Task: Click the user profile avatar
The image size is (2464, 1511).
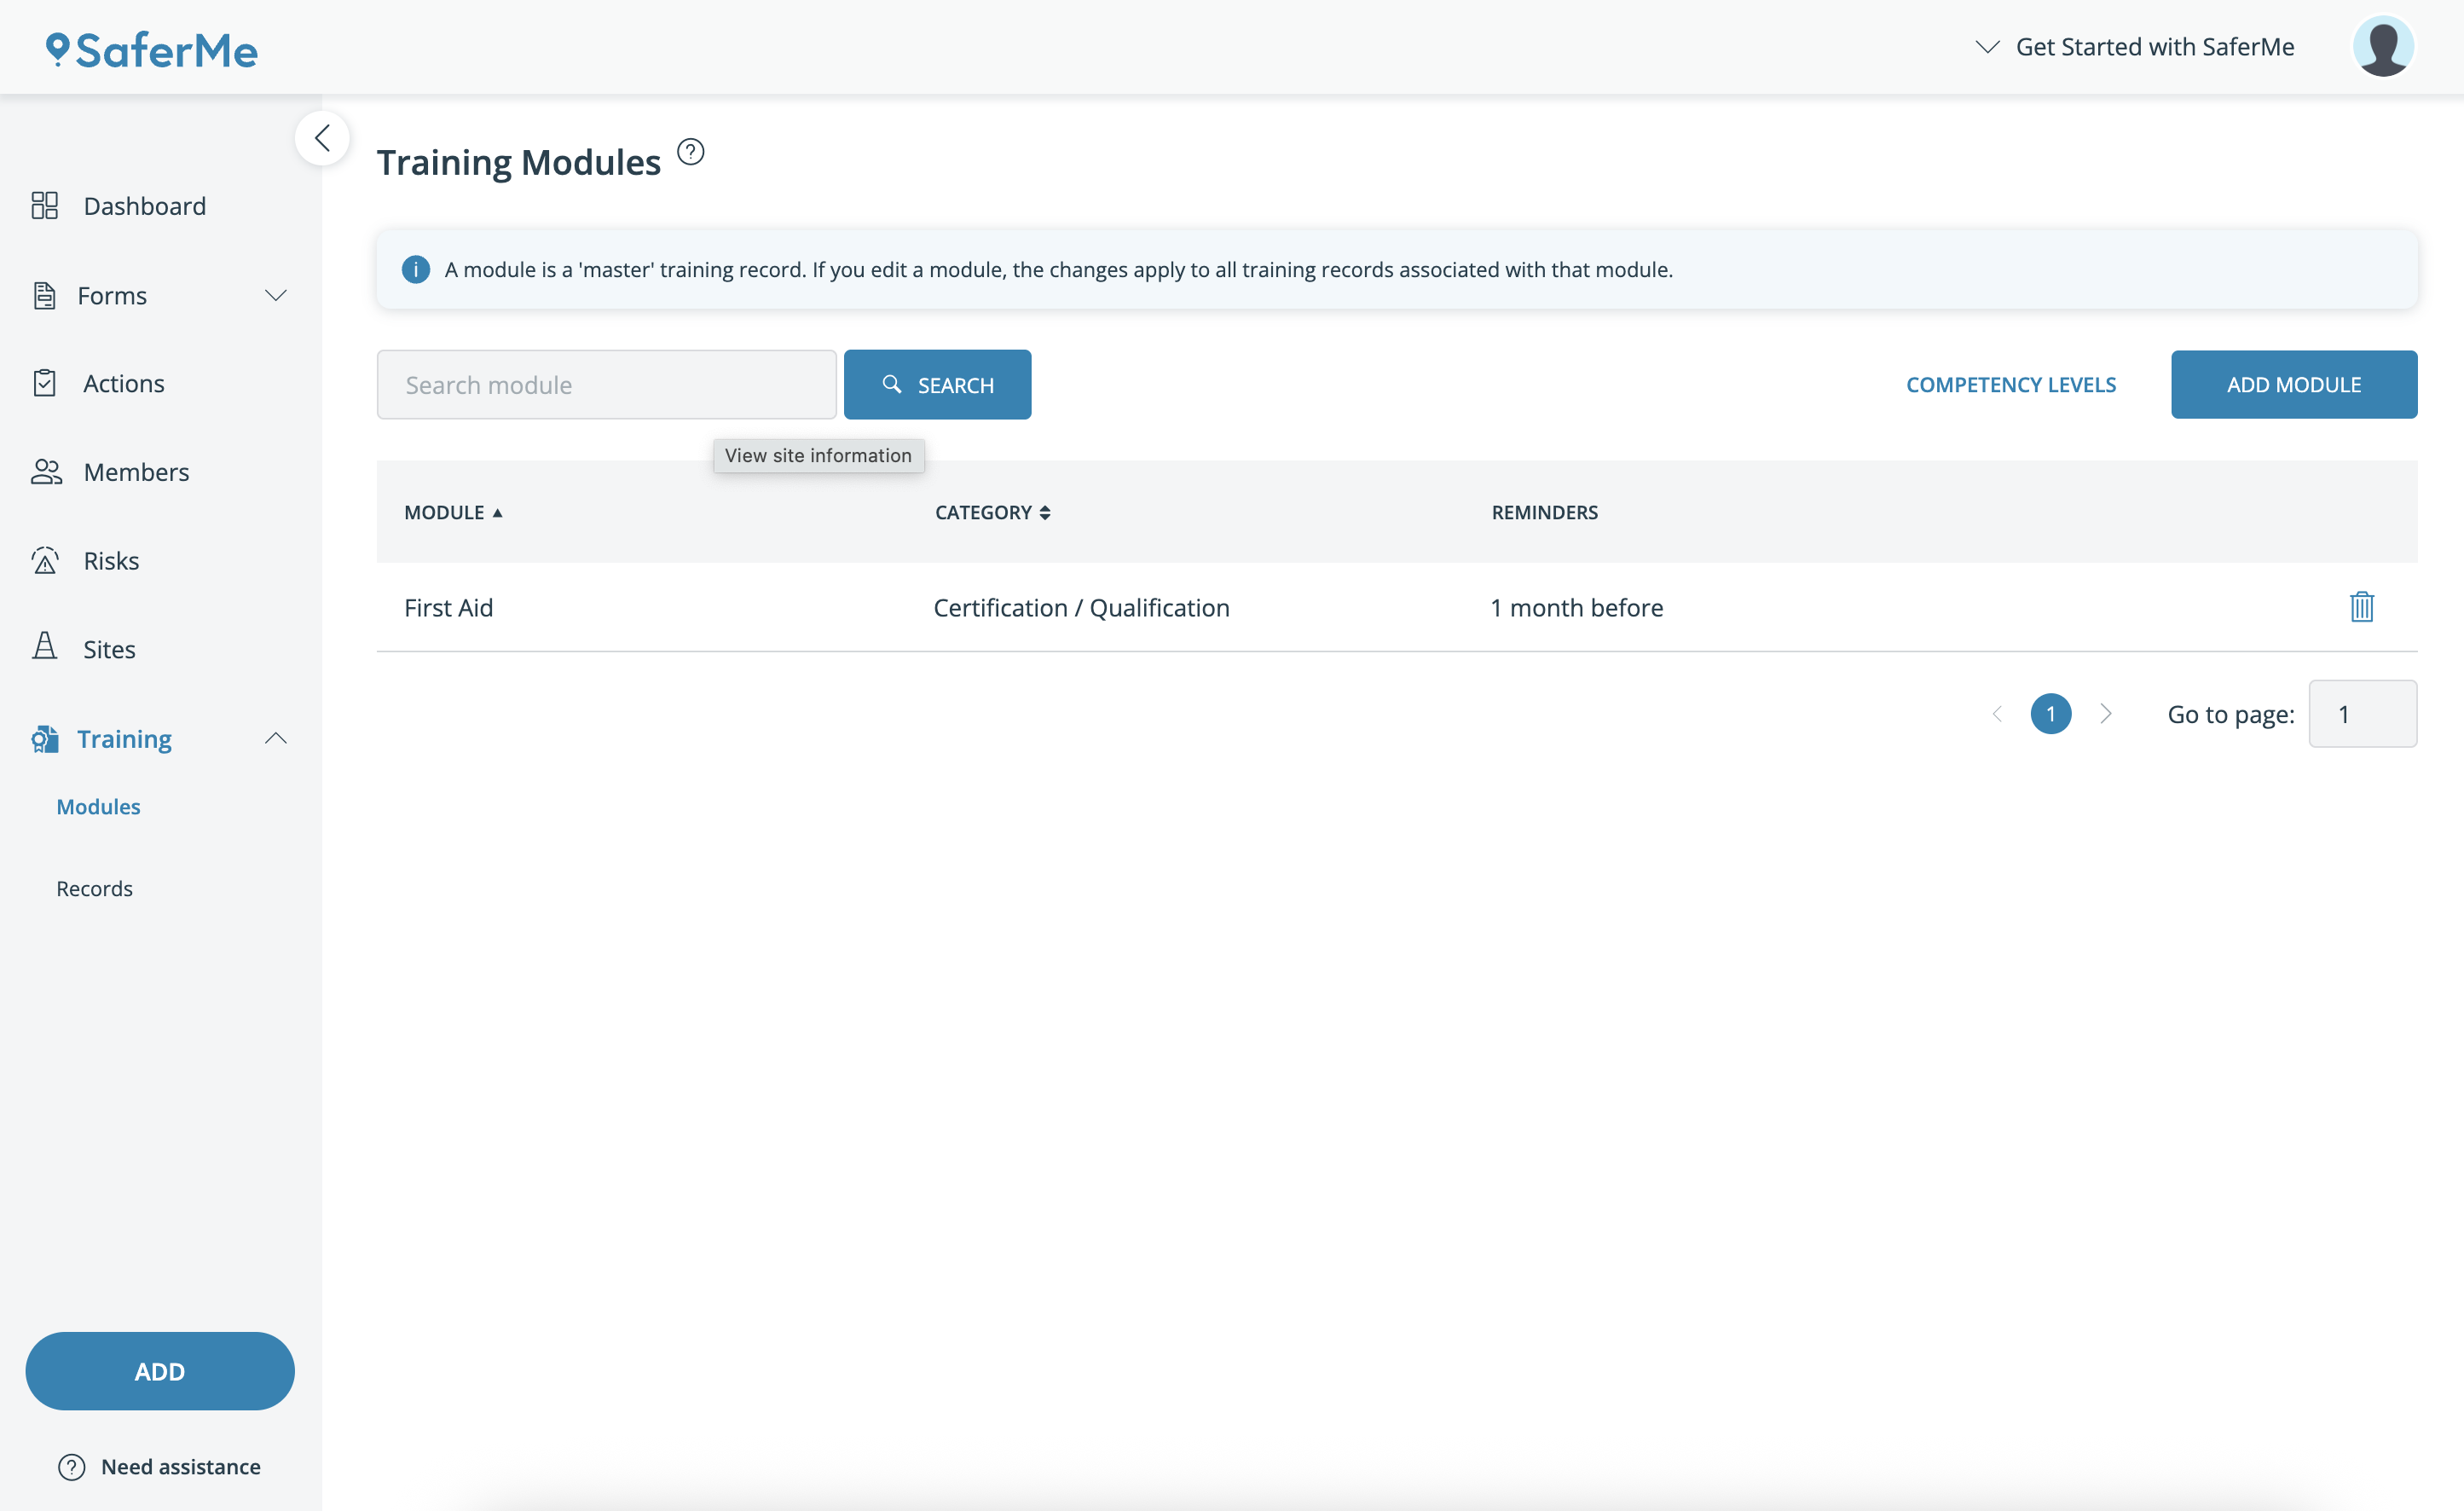Action: point(2383,47)
